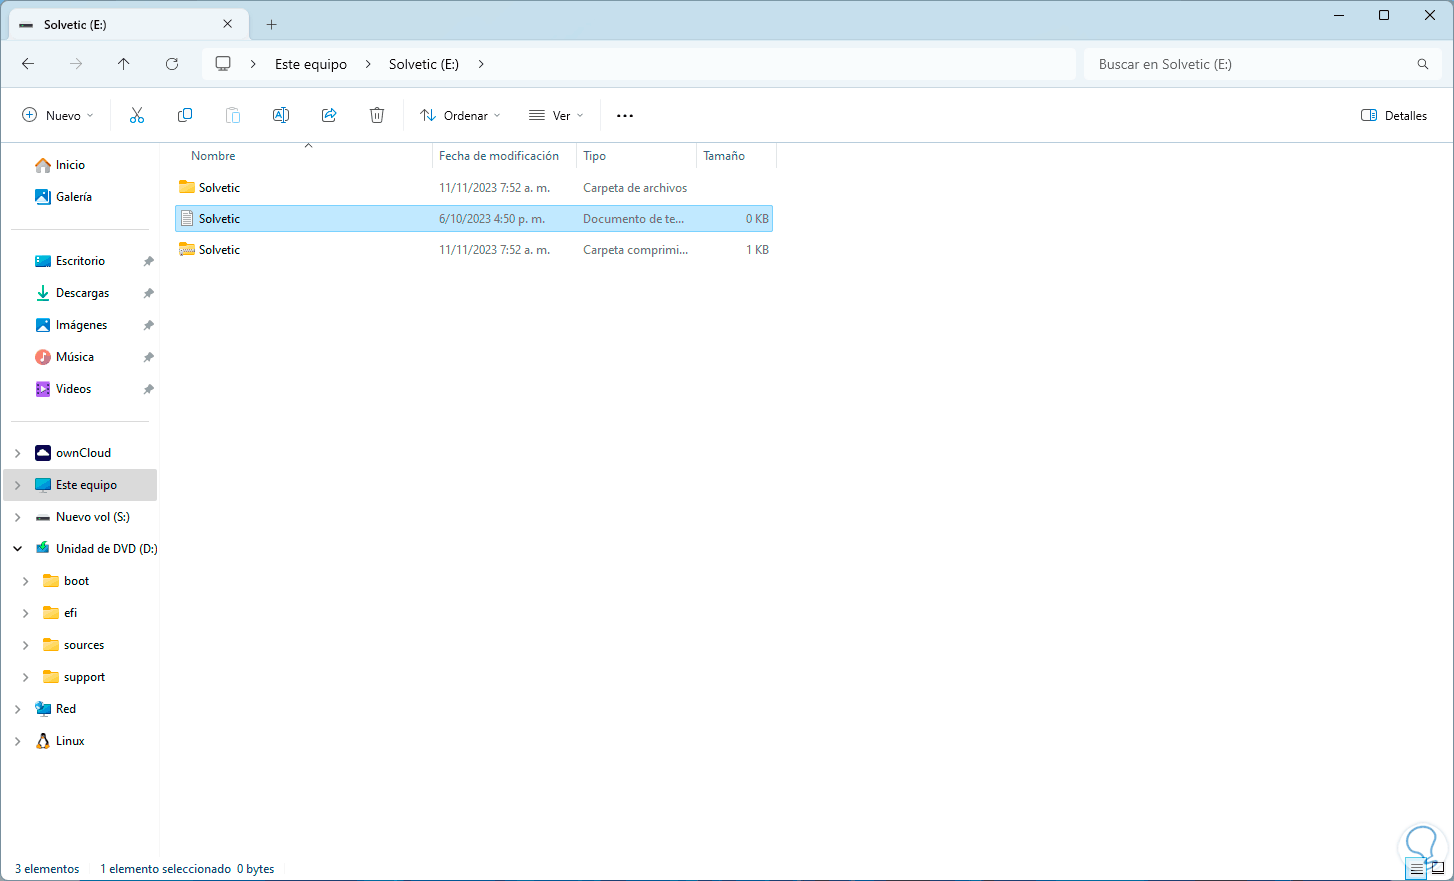Screen dimensions: 1454x881
Task: Open chevron after Solvetic (E:) in address bar
Action: 481,64
